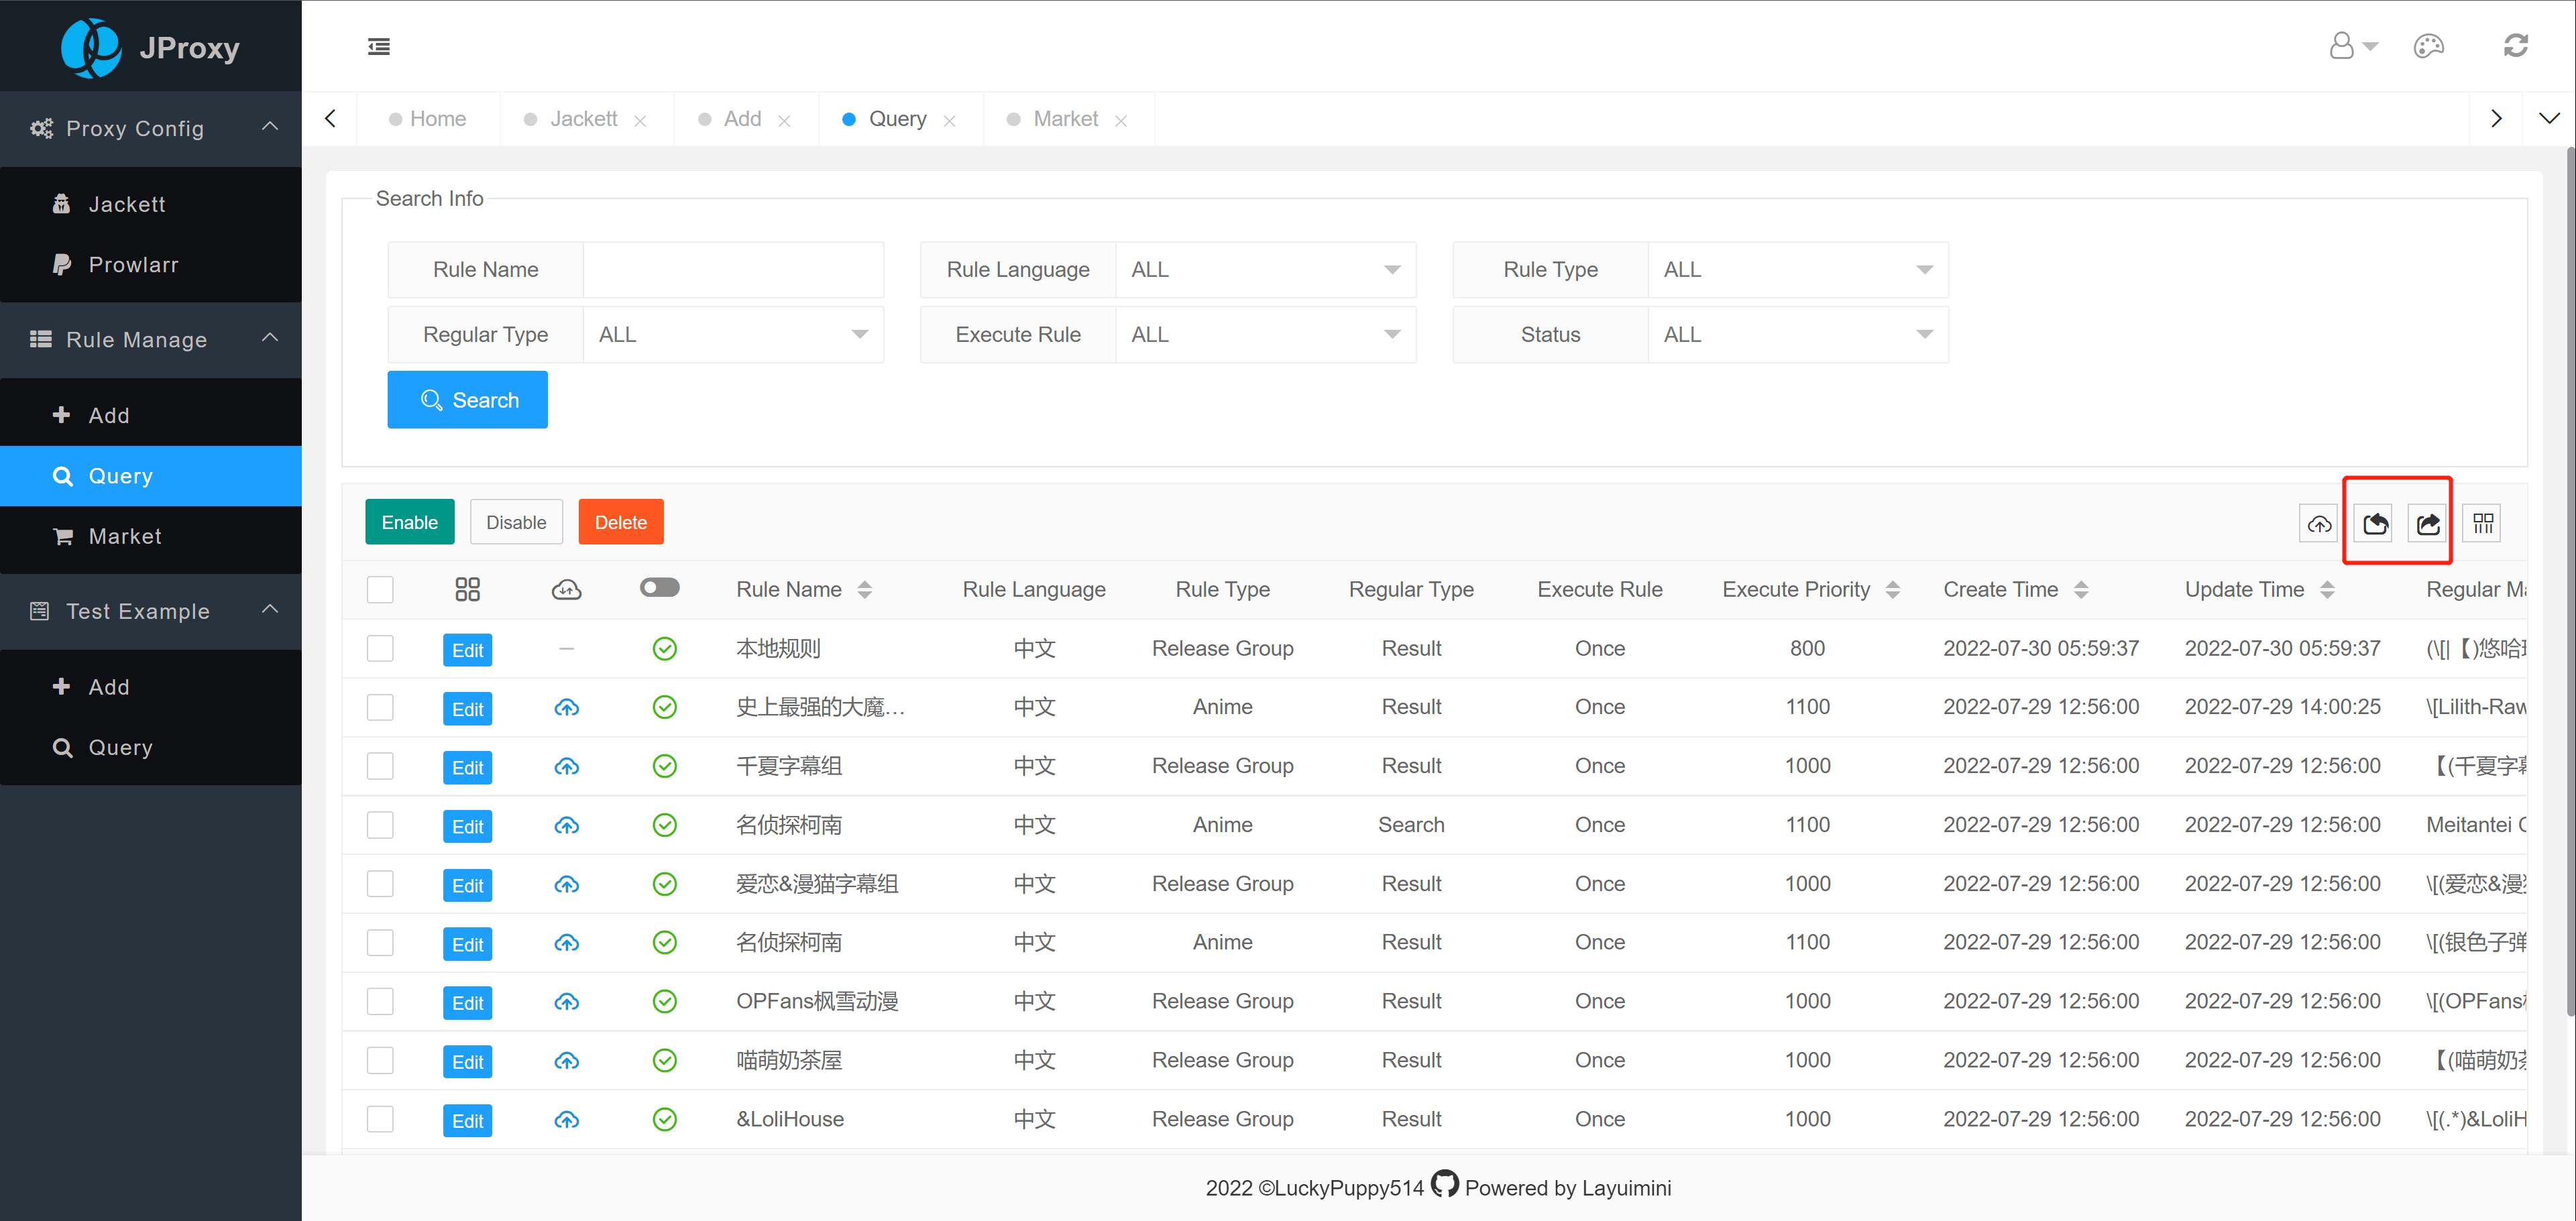This screenshot has width=2576, height=1221.
Task: Collapse sidebar with the menu fold icon
Action: [379, 46]
